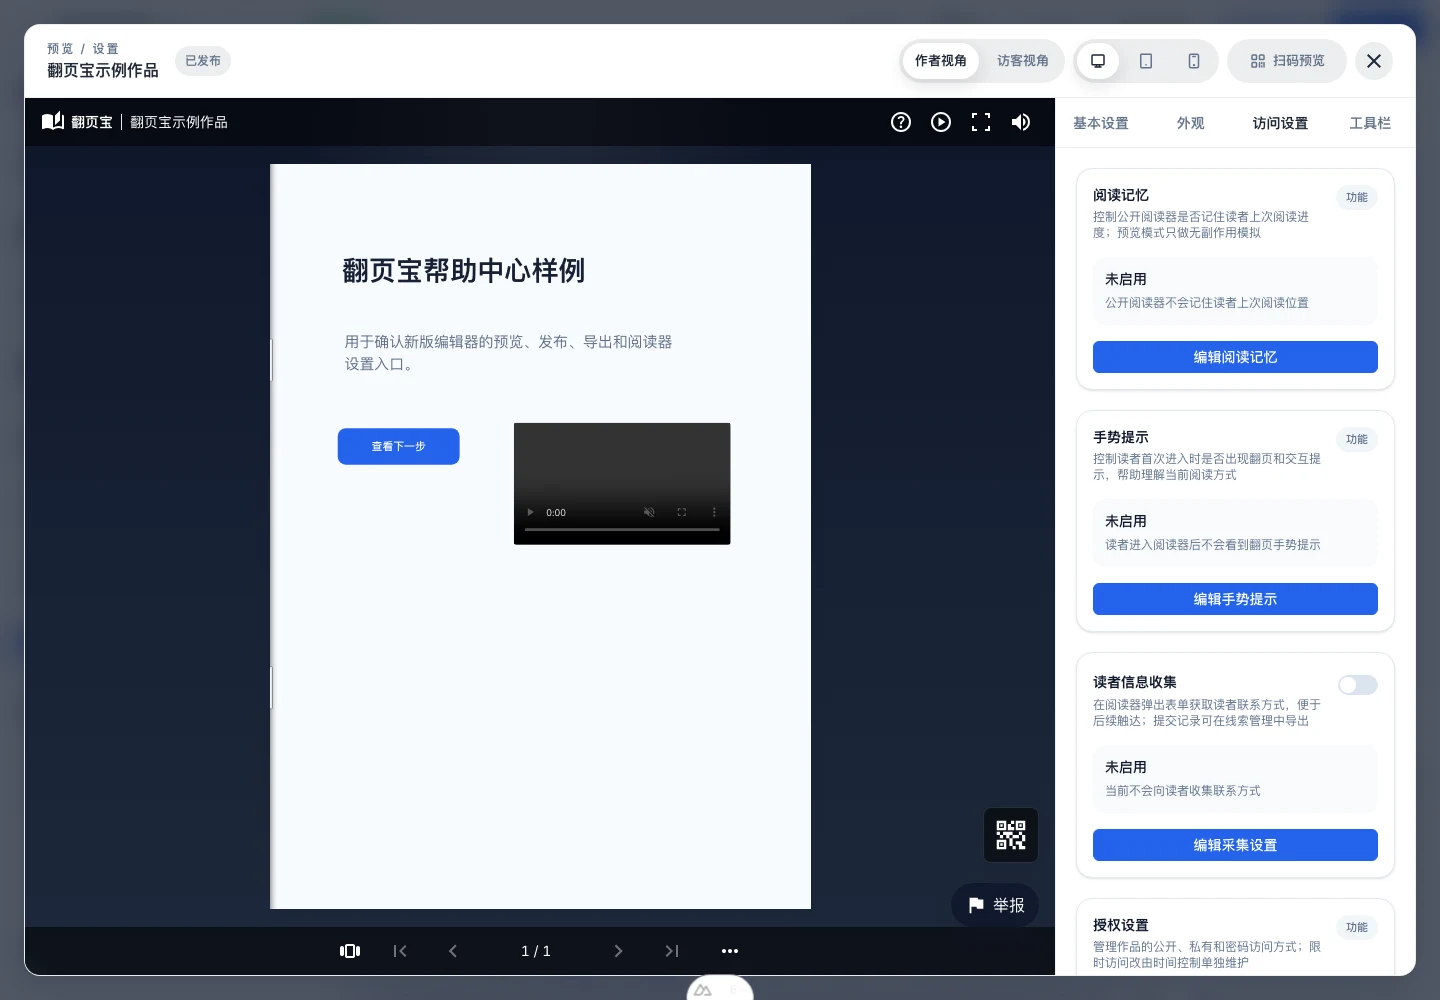Viewport: 1440px width, 1000px height.
Task: Switch to tablet device preview
Action: pyautogui.click(x=1146, y=61)
